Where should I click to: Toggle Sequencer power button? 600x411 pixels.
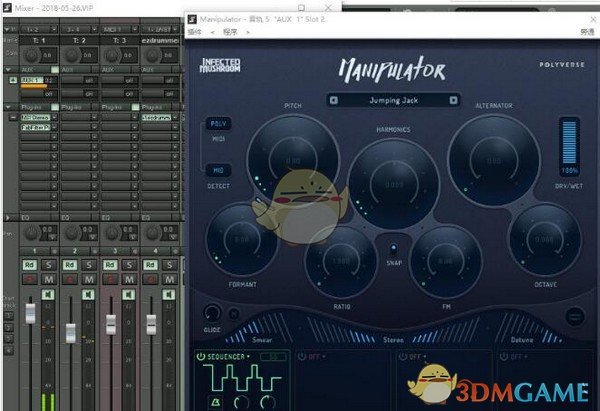tap(201, 357)
